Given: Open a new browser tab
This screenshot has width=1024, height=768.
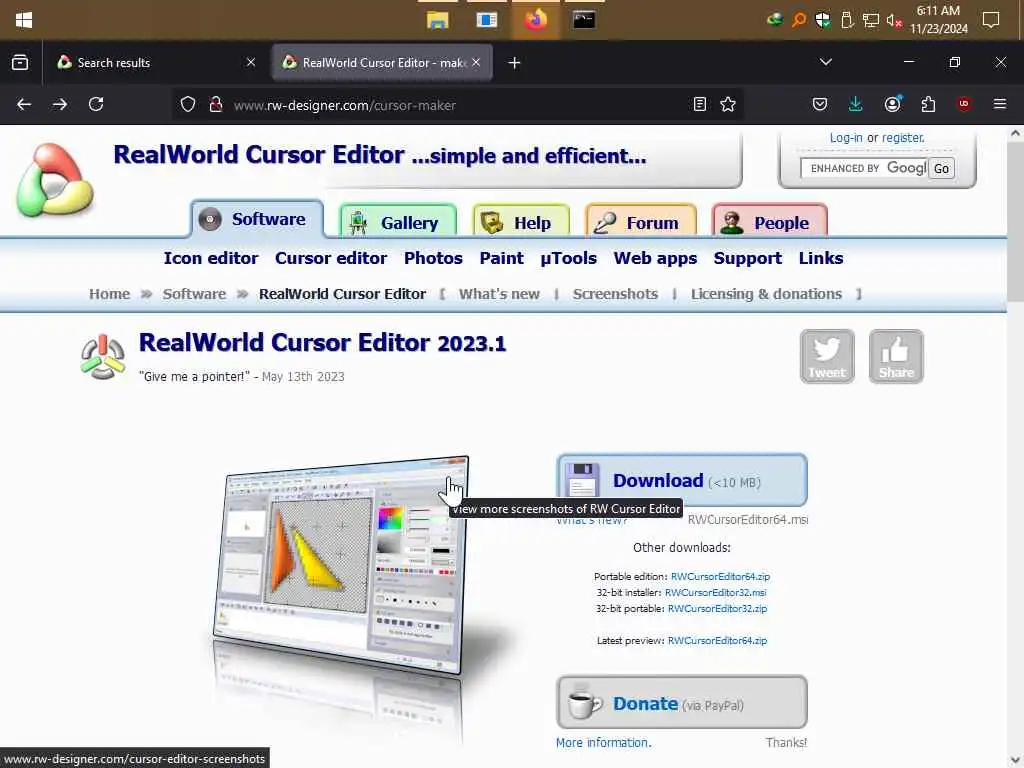Looking at the screenshot, I should click(514, 63).
